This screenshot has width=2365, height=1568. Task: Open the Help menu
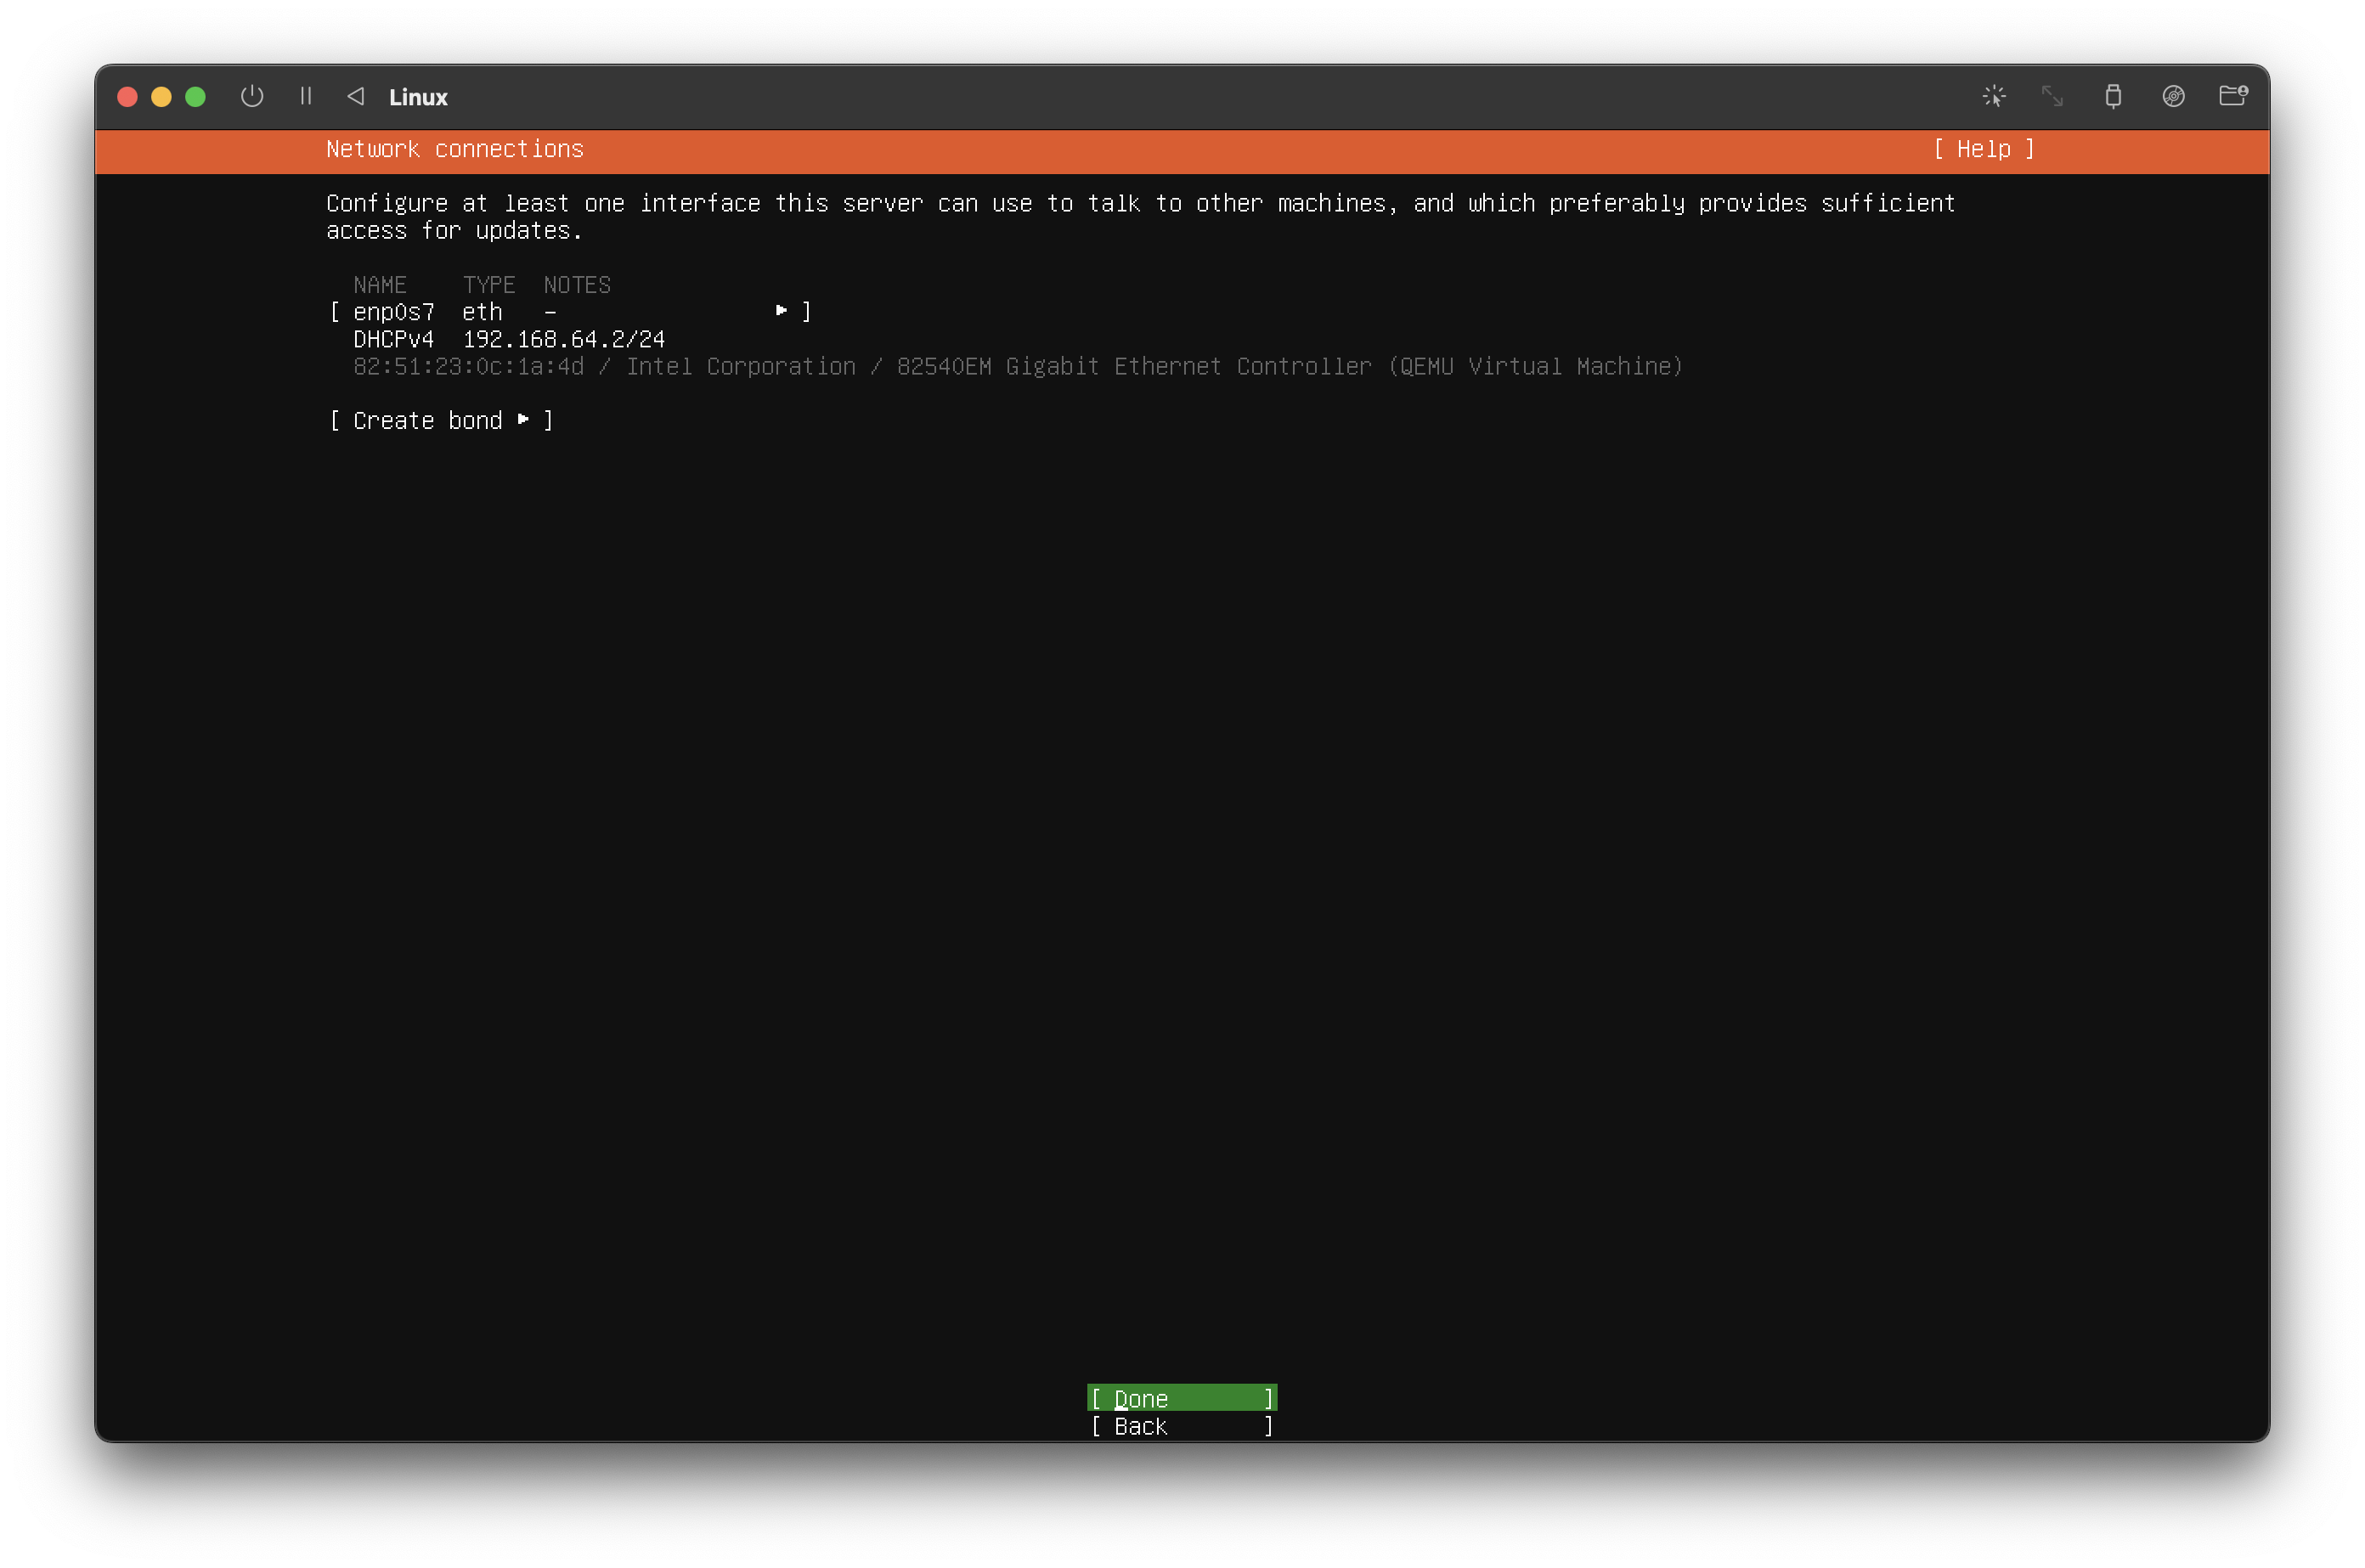1984,149
